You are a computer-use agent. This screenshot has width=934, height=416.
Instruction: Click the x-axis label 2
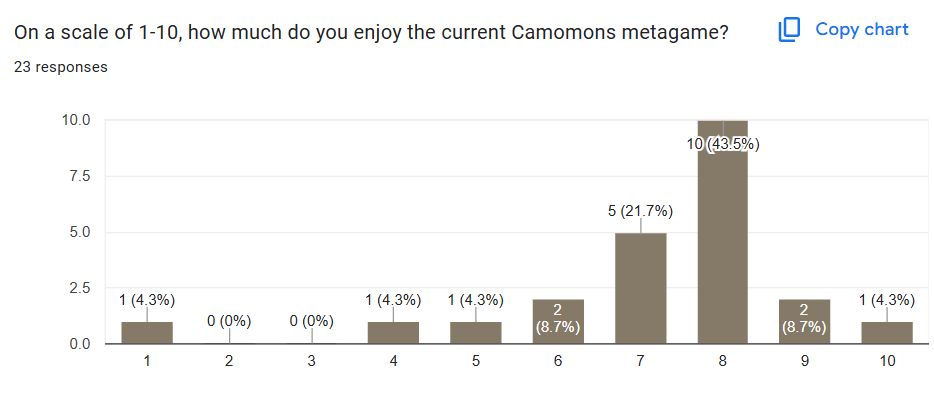(229, 363)
